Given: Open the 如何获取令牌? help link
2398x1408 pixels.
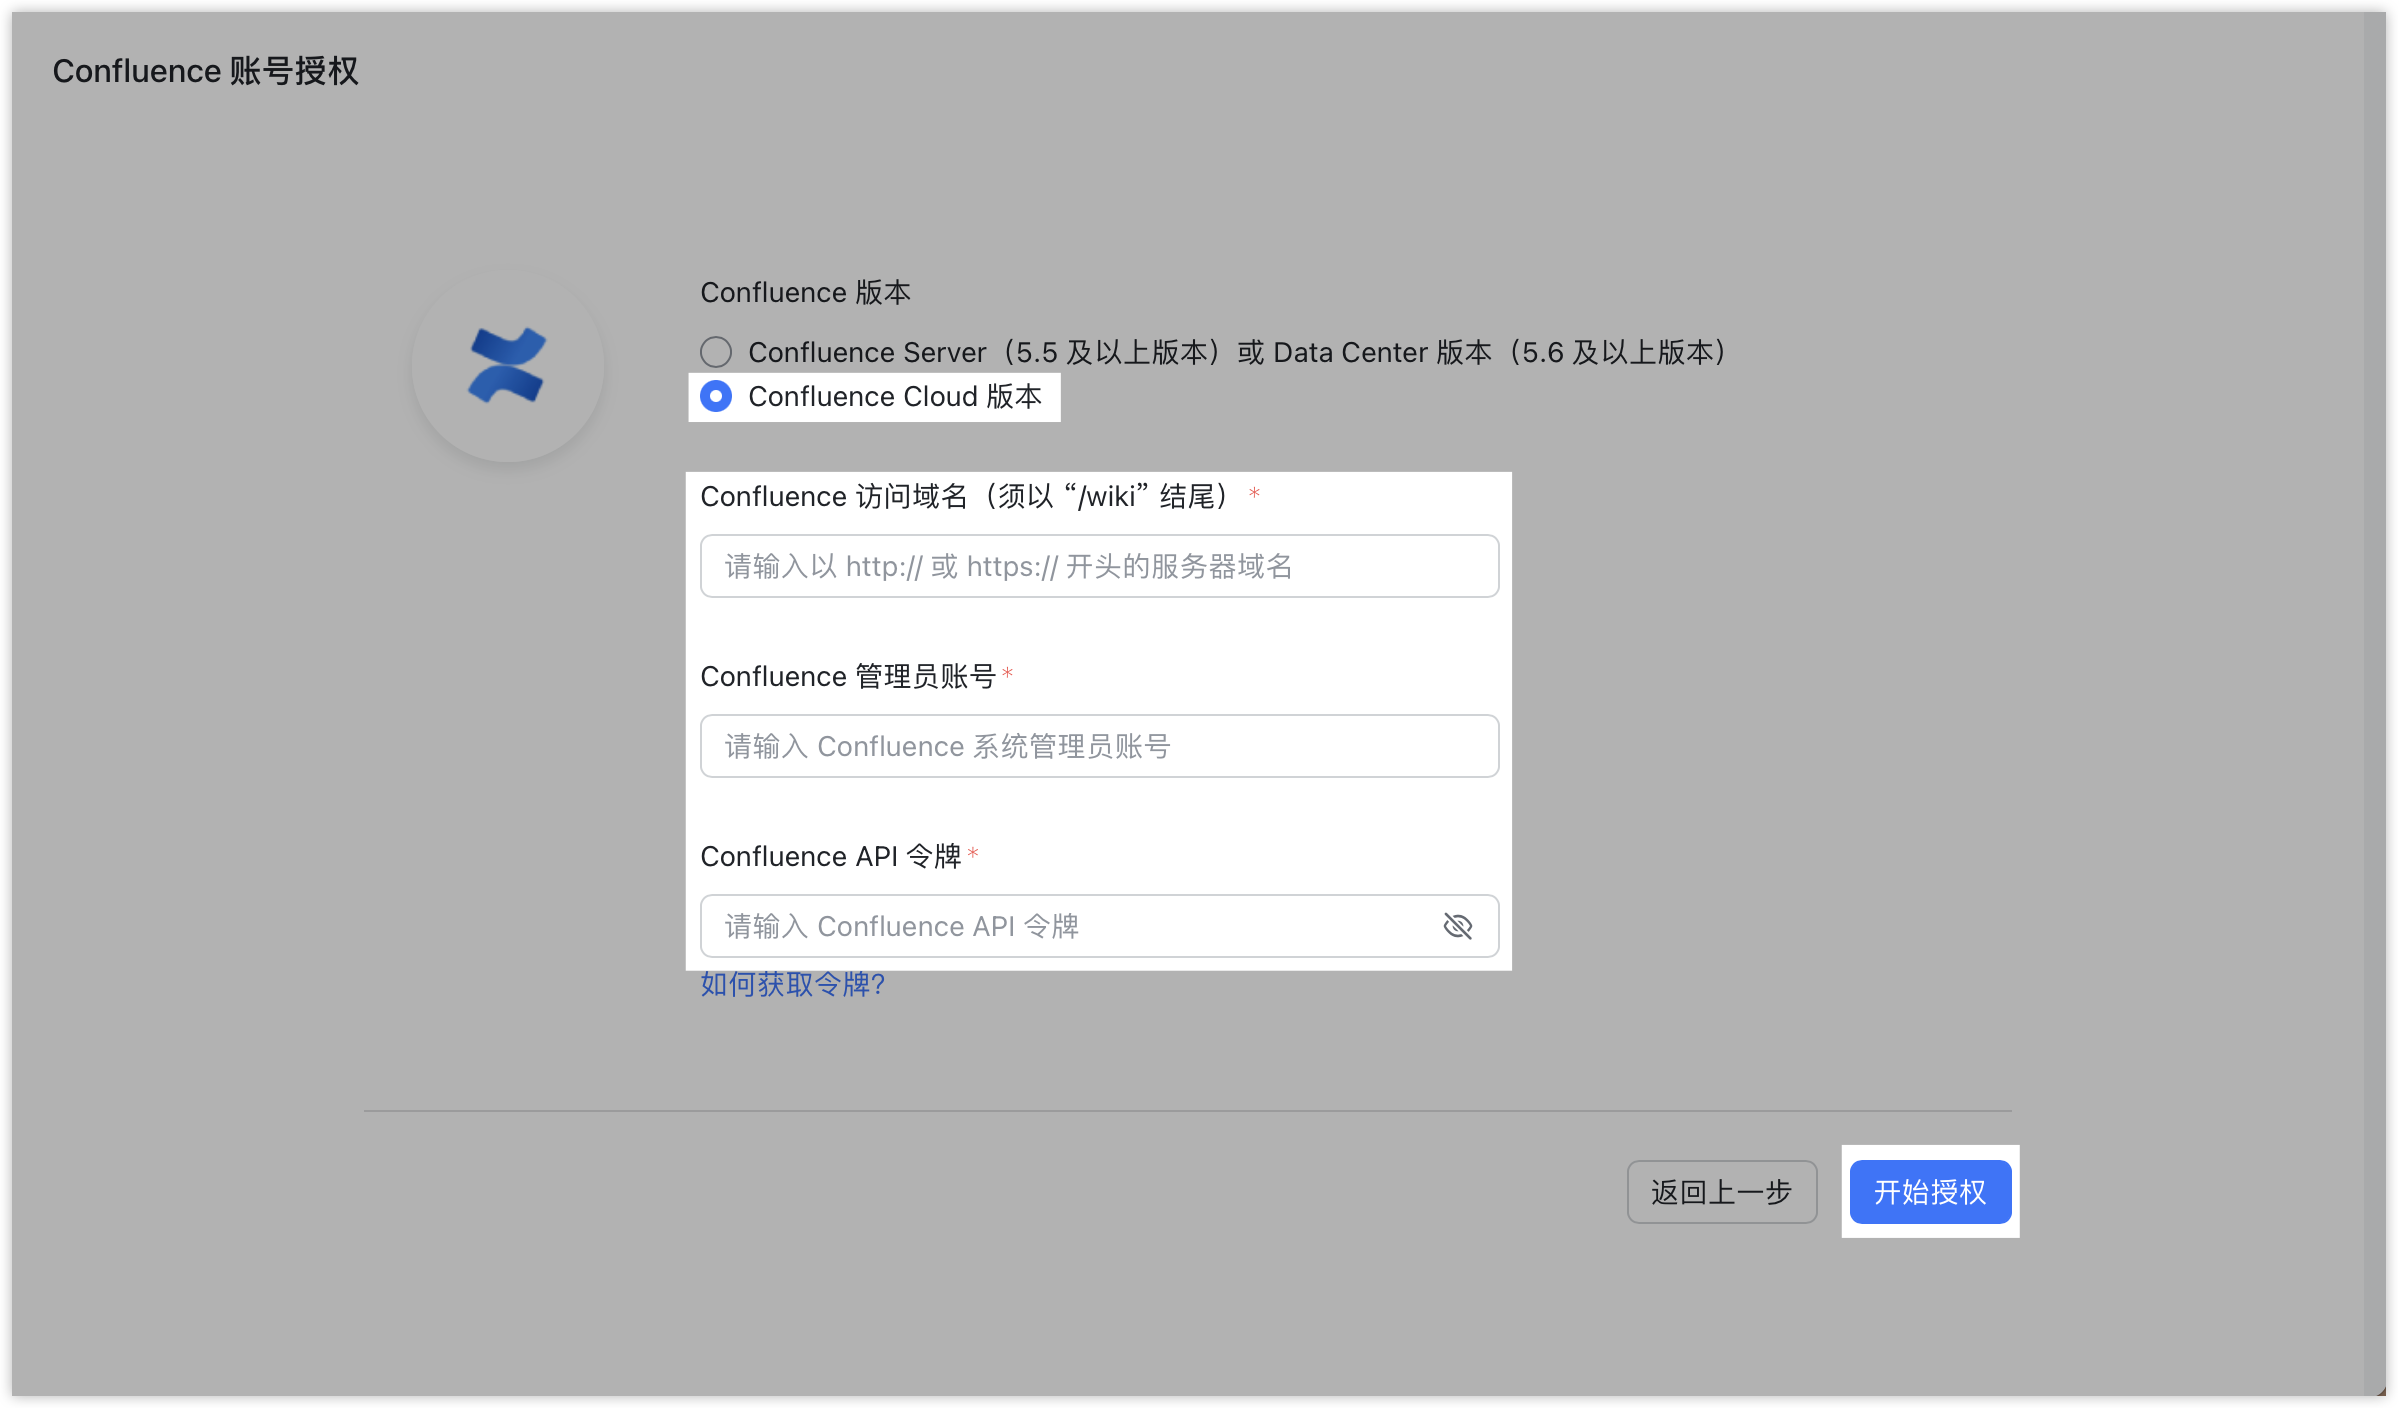Looking at the screenshot, I should pyautogui.click(x=792, y=985).
